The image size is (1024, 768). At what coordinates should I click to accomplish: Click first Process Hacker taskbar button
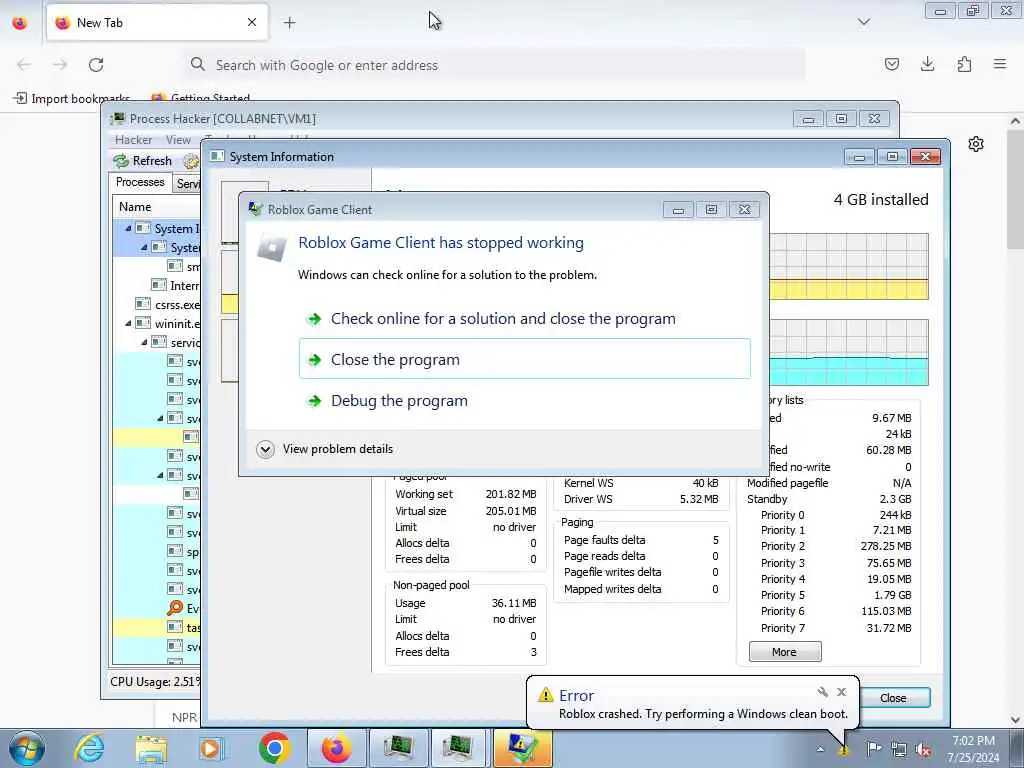(x=398, y=748)
